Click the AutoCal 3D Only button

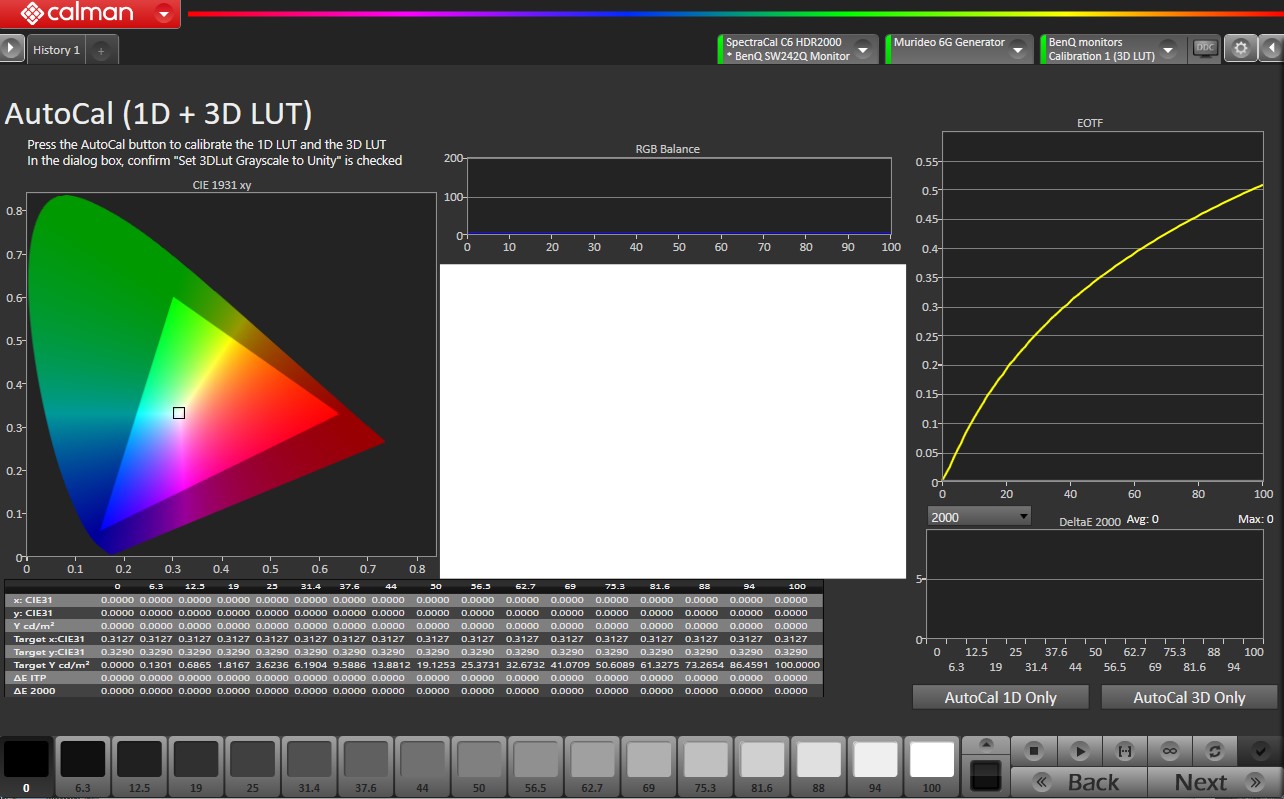point(1189,697)
